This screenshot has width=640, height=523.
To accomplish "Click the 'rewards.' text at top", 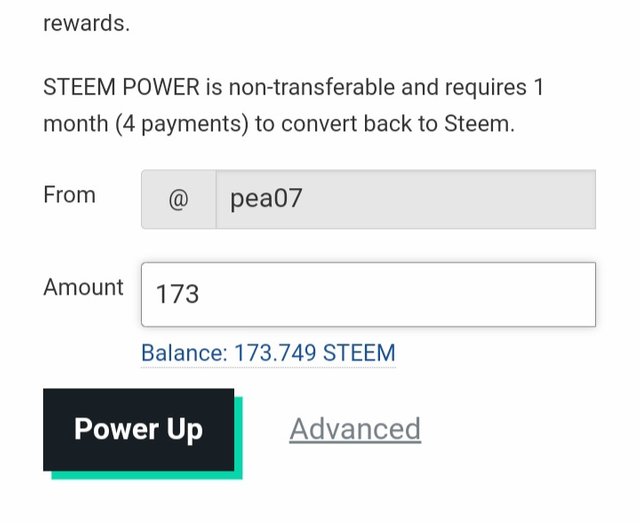I will (x=87, y=23).
